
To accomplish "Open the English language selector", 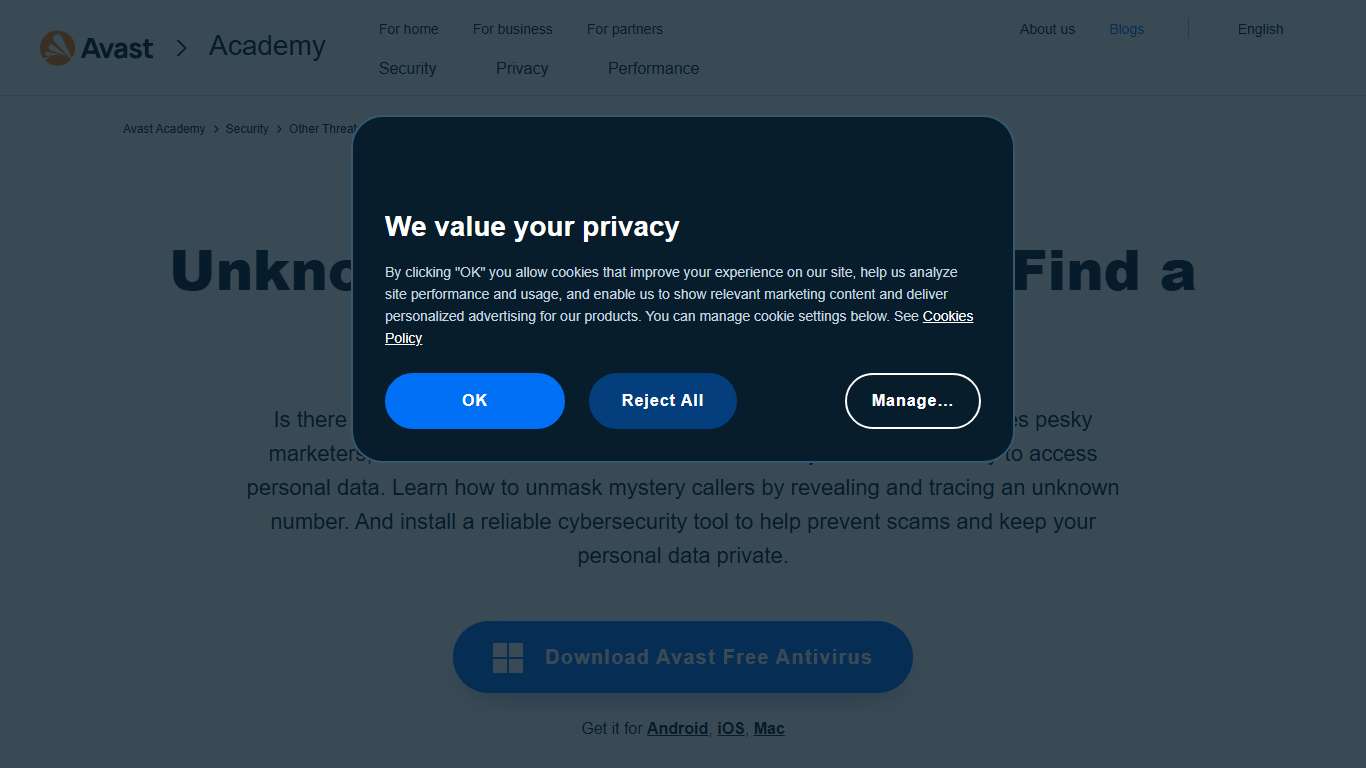I will point(1260,29).
